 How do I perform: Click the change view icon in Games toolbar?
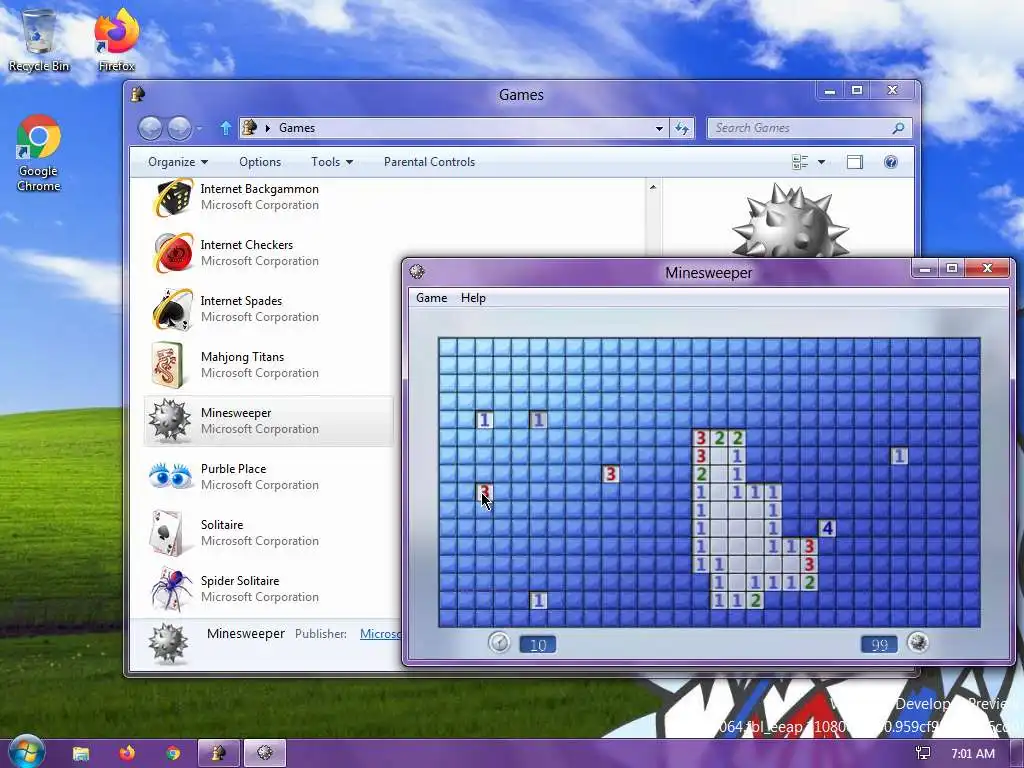click(x=800, y=162)
